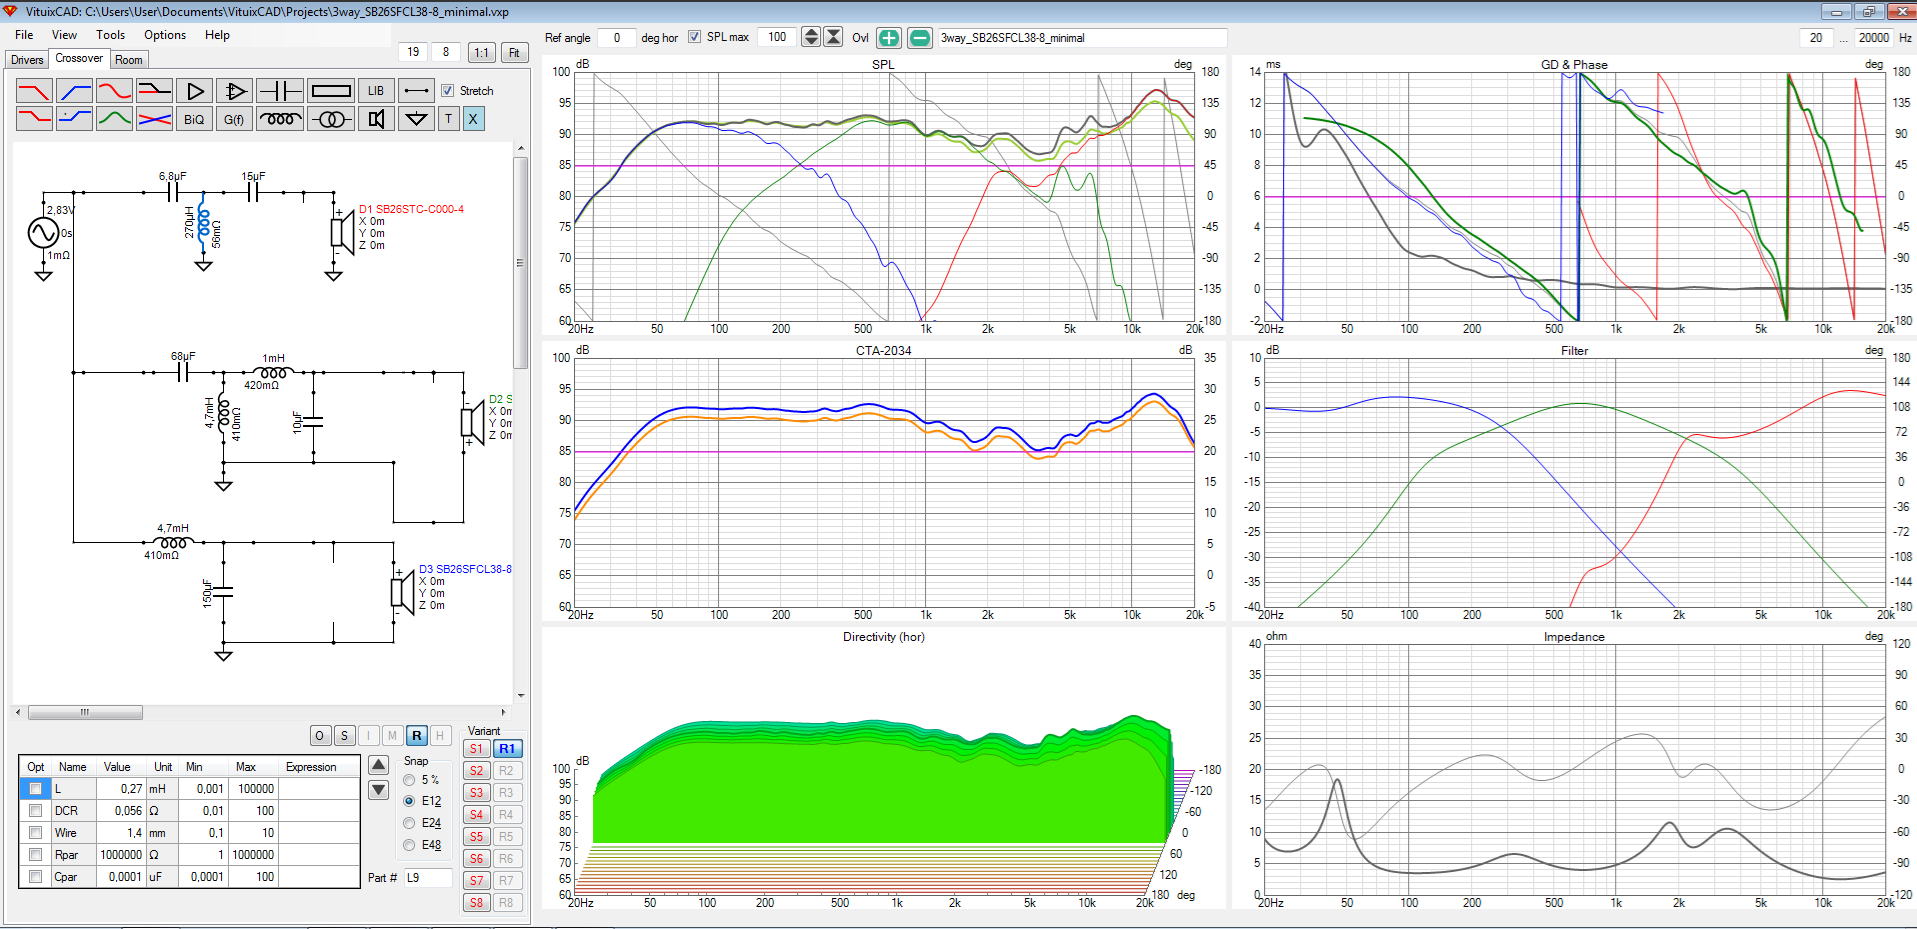Open the LIB component library button
Image resolution: width=1917 pixels, height=929 pixels.
(x=376, y=91)
